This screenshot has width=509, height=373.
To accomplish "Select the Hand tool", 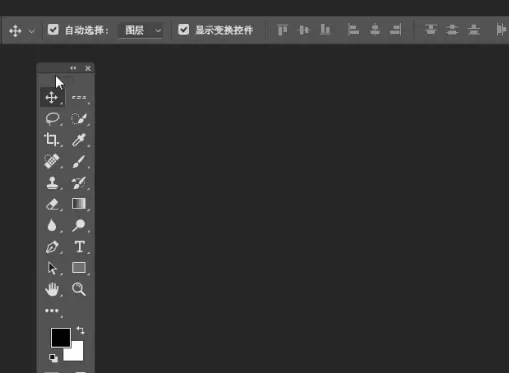I will tap(52, 289).
